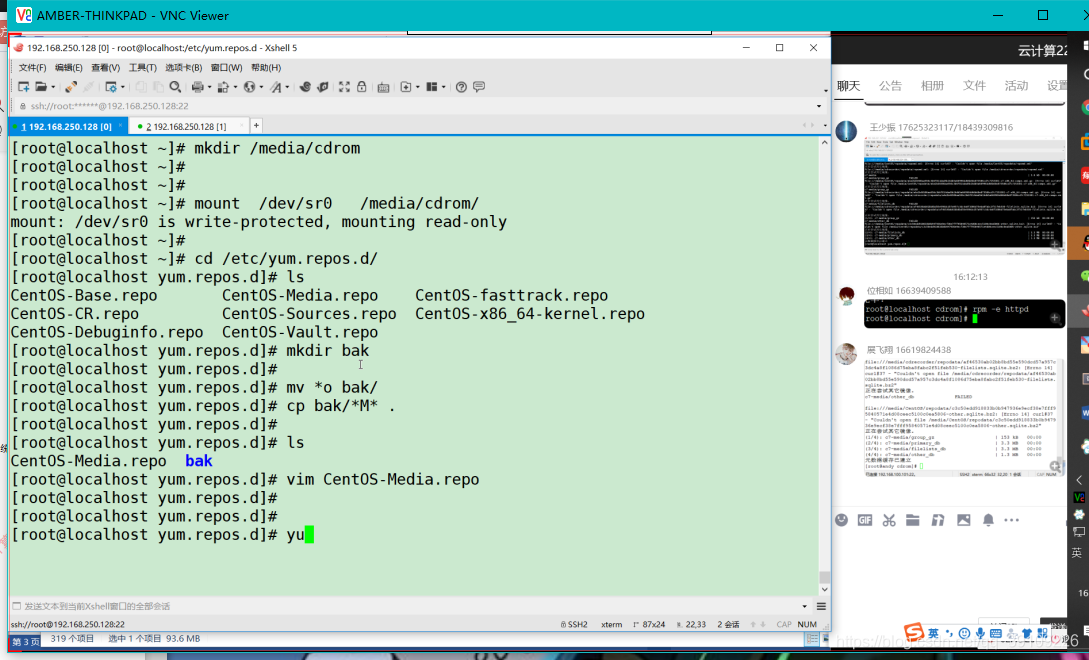The image size is (1089, 660).
Task: Click the feedback speech bubble icon
Action: [x=479, y=87]
